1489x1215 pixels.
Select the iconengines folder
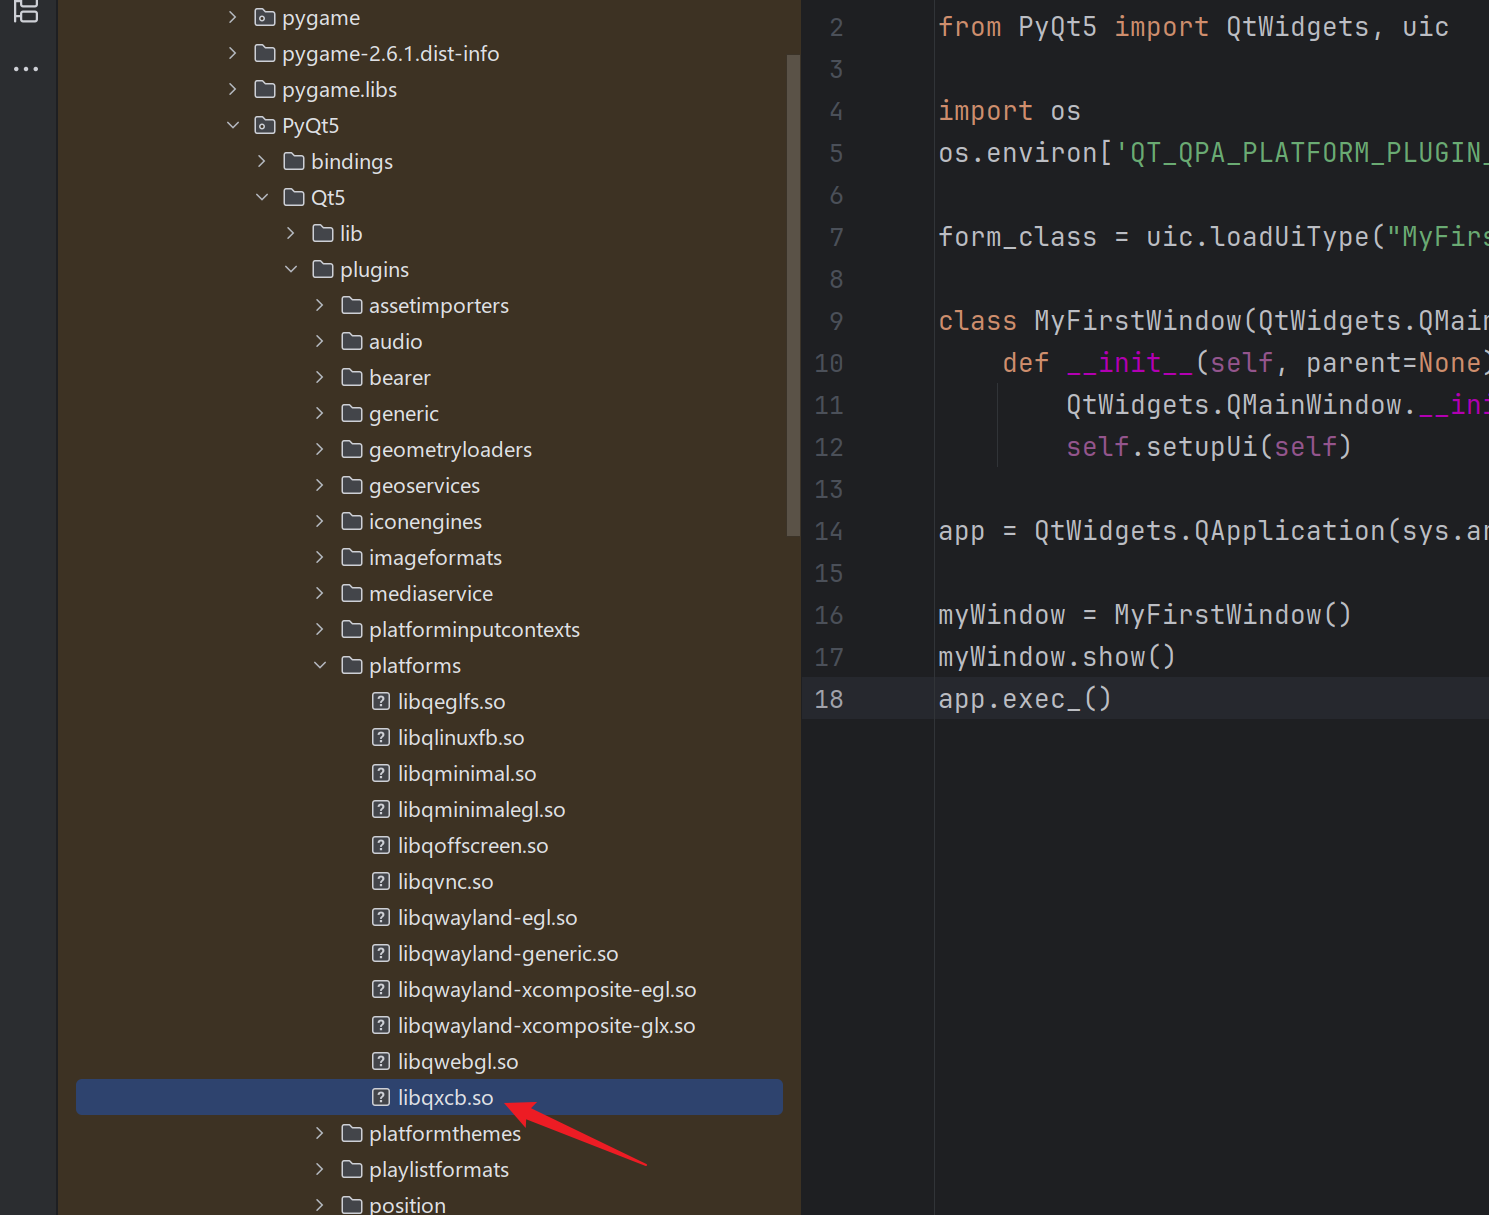click(x=425, y=521)
